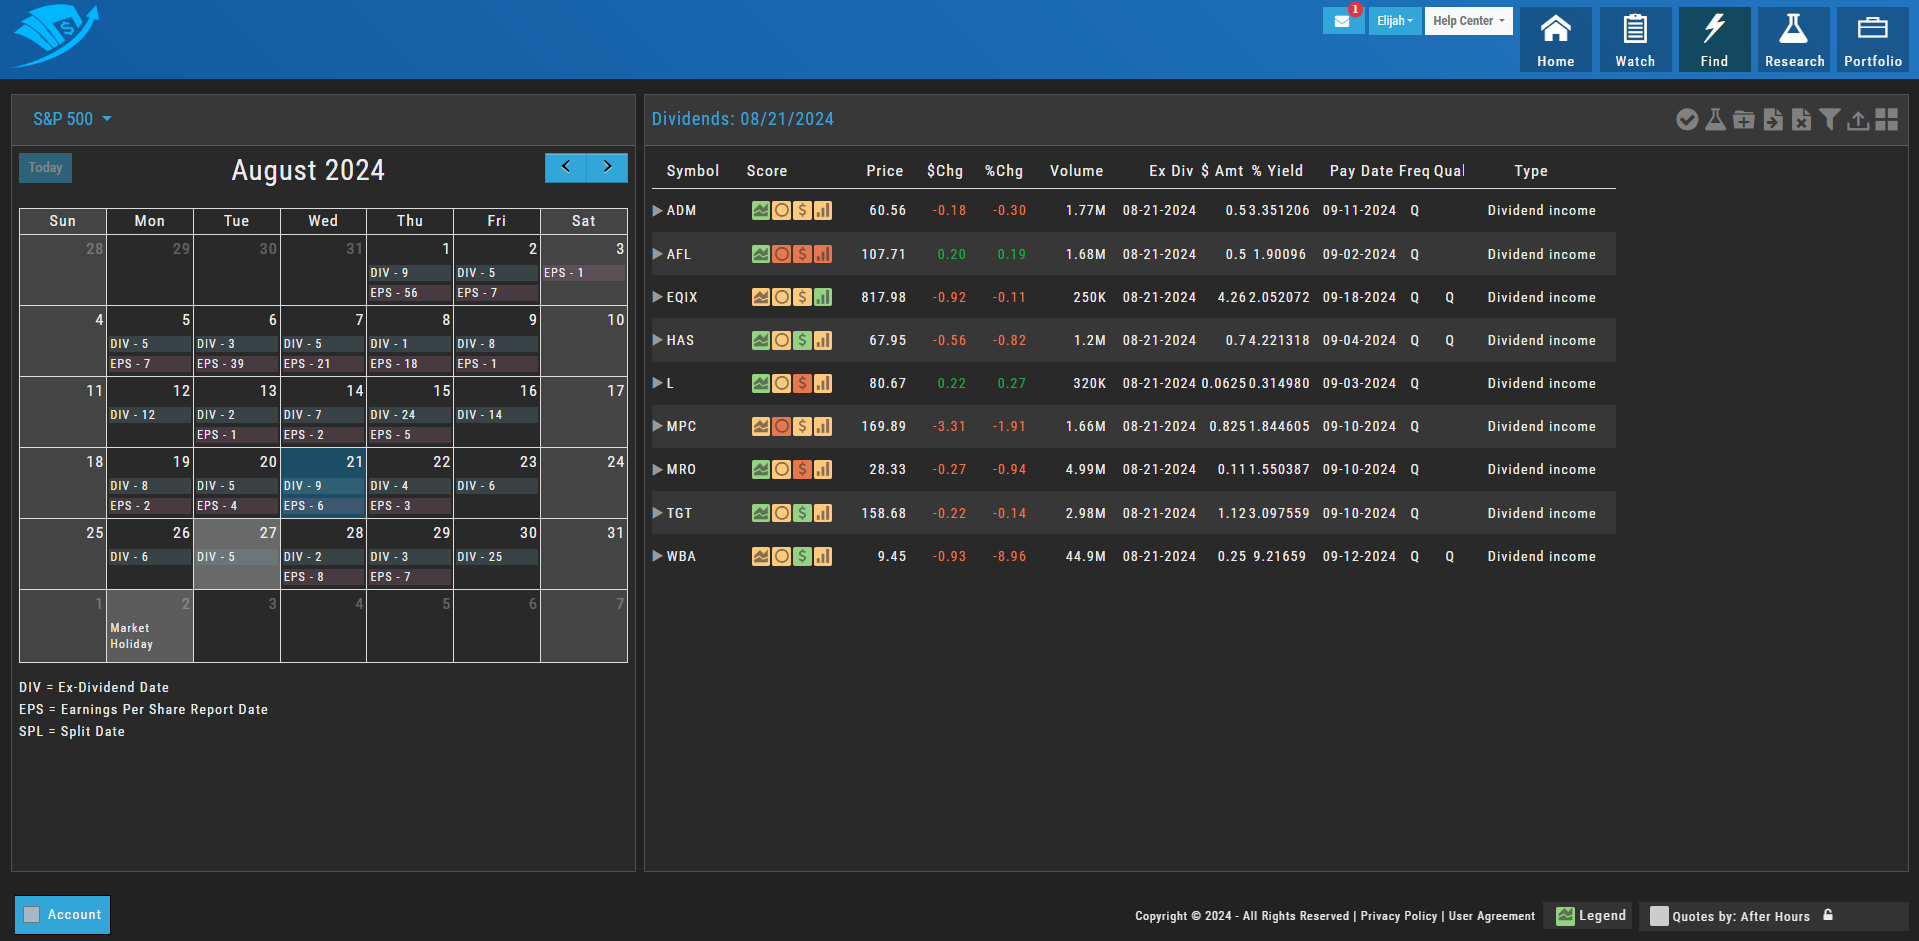Image resolution: width=1919 pixels, height=941 pixels.
Task: Sort by Pay Date column header
Action: pyautogui.click(x=1362, y=171)
